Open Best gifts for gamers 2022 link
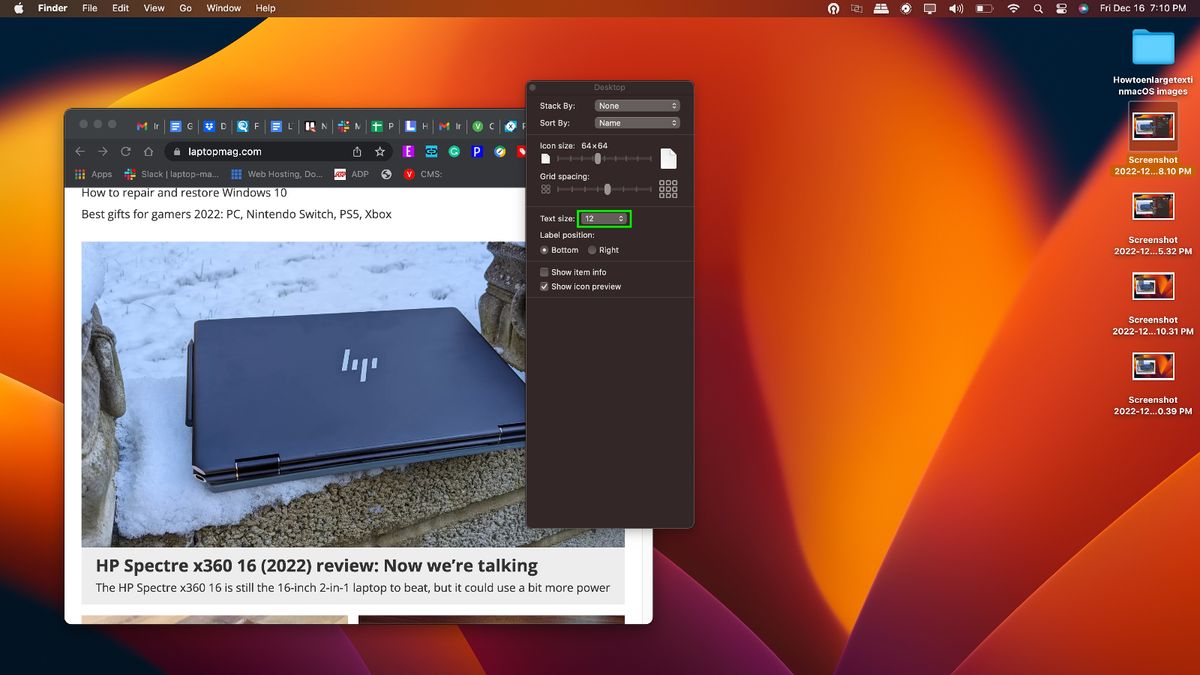The height and width of the screenshot is (675, 1200). click(x=236, y=214)
